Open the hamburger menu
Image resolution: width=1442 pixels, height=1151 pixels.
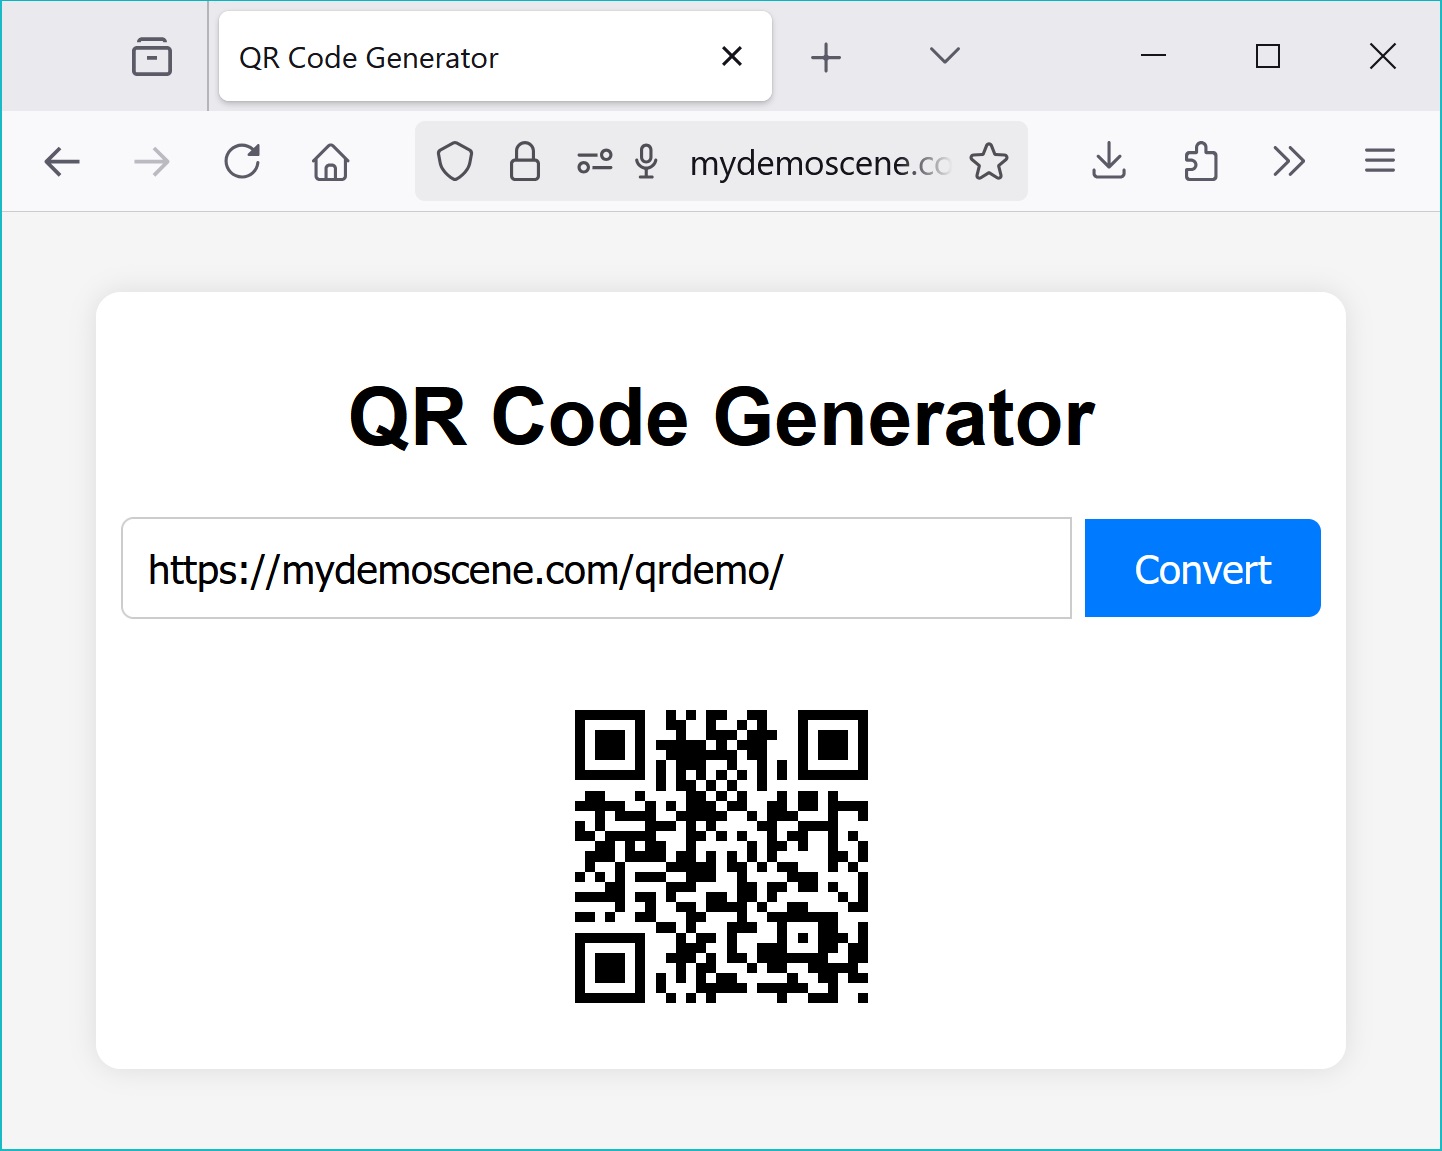(1380, 161)
